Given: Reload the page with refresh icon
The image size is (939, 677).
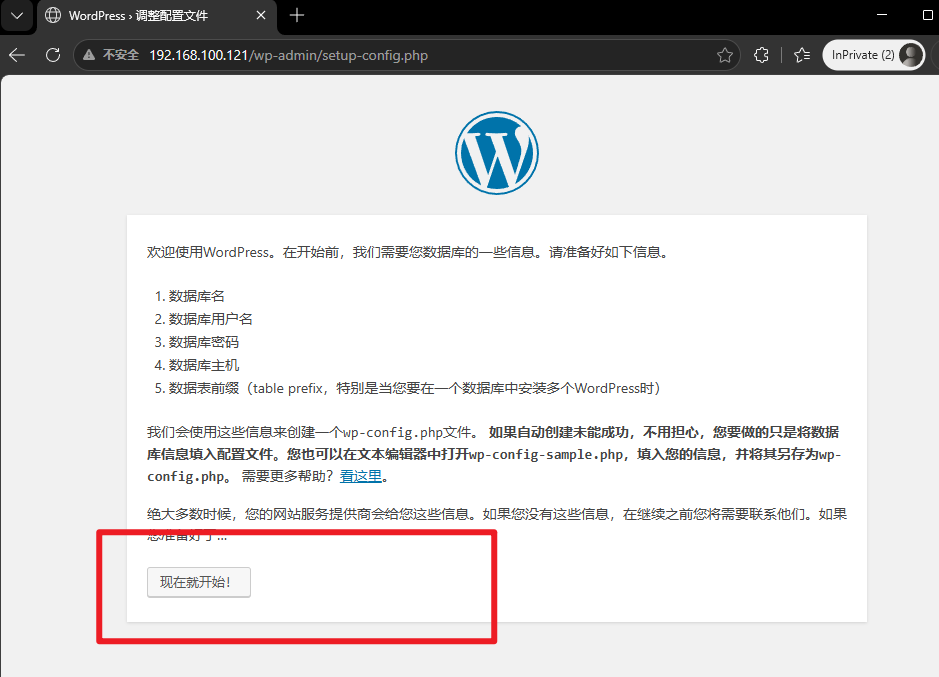Looking at the screenshot, I should coord(53,55).
